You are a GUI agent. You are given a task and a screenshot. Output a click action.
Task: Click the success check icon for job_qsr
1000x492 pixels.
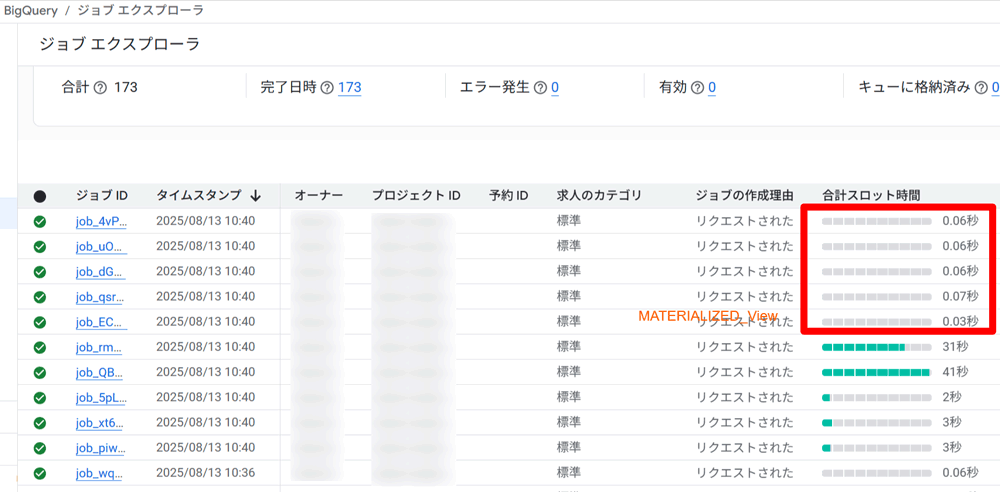click(x=40, y=296)
